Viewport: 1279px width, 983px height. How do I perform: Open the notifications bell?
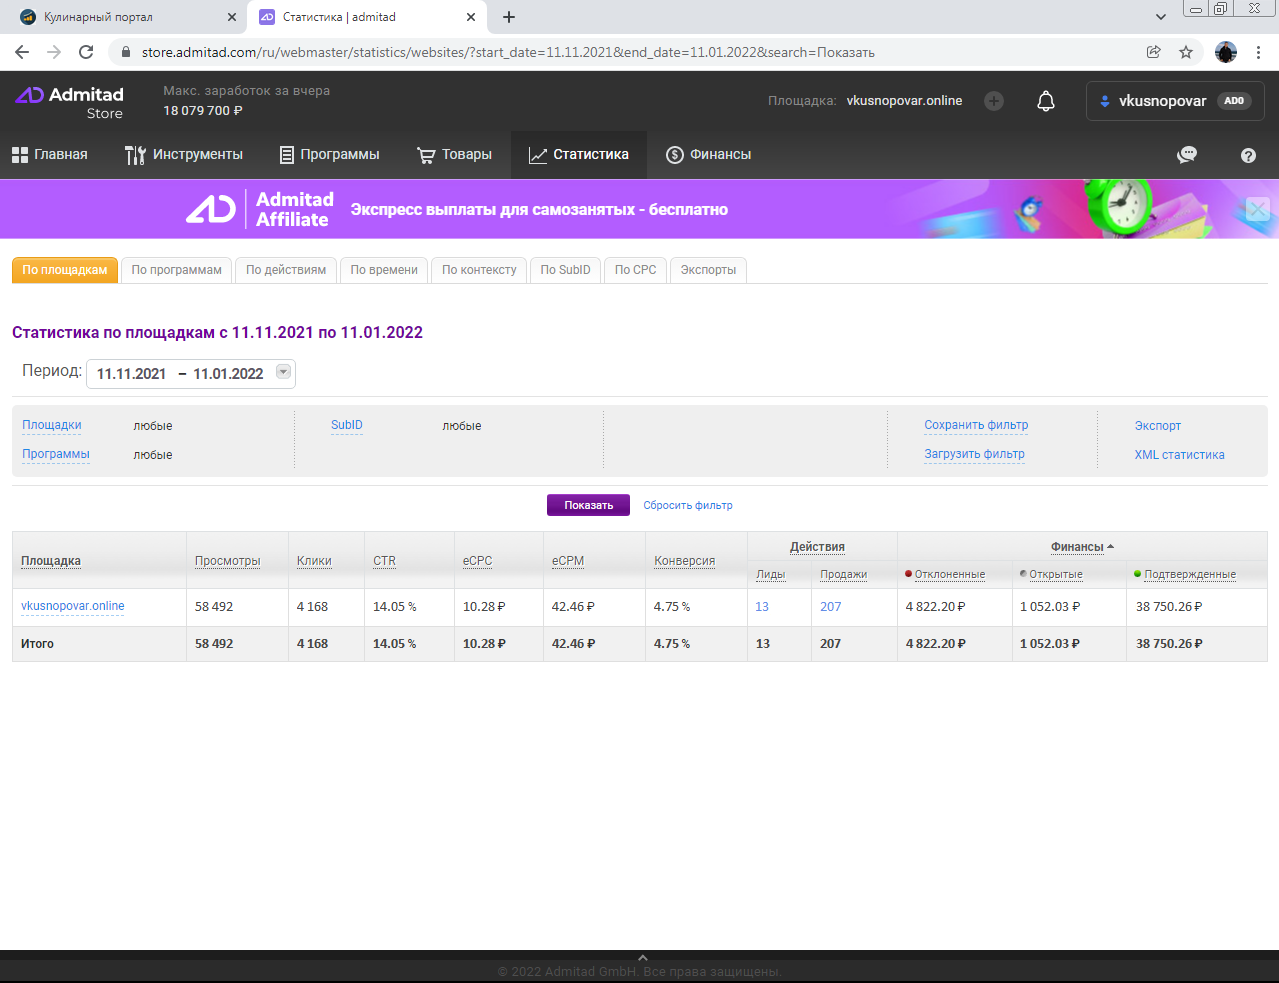(x=1046, y=101)
